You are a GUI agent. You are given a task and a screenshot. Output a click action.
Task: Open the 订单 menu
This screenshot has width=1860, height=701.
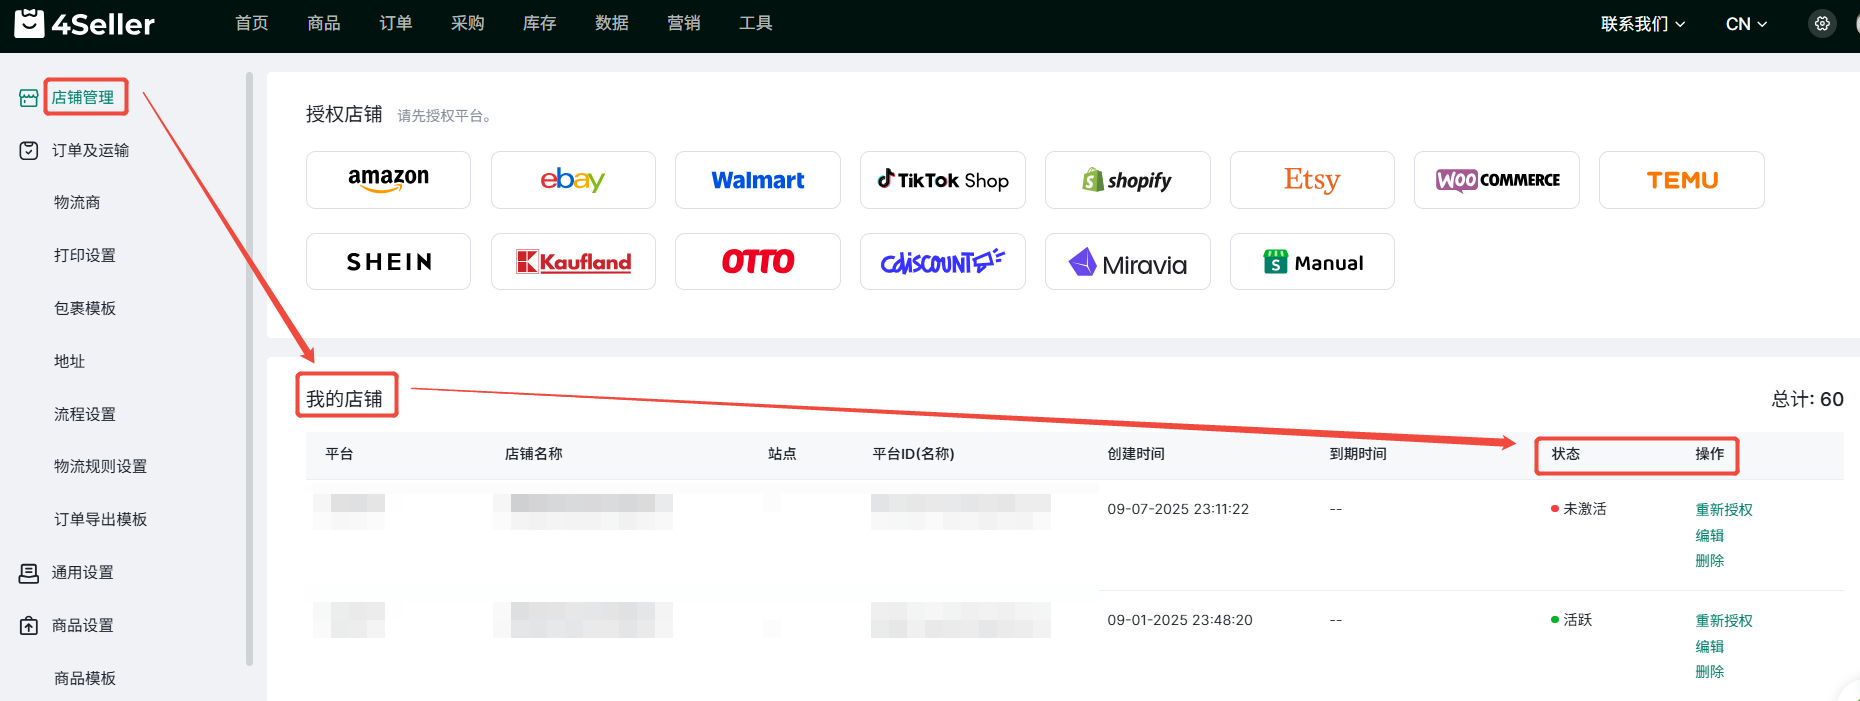(396, 23)
